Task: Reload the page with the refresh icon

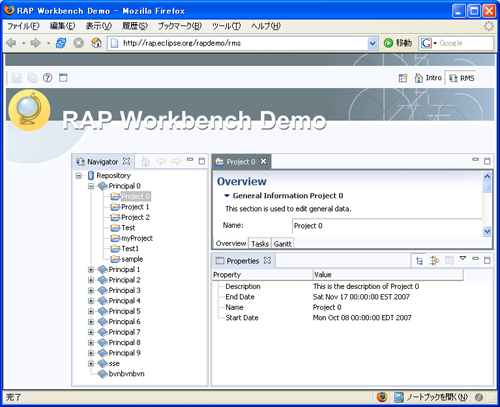Action: click(x=61, y=43)
